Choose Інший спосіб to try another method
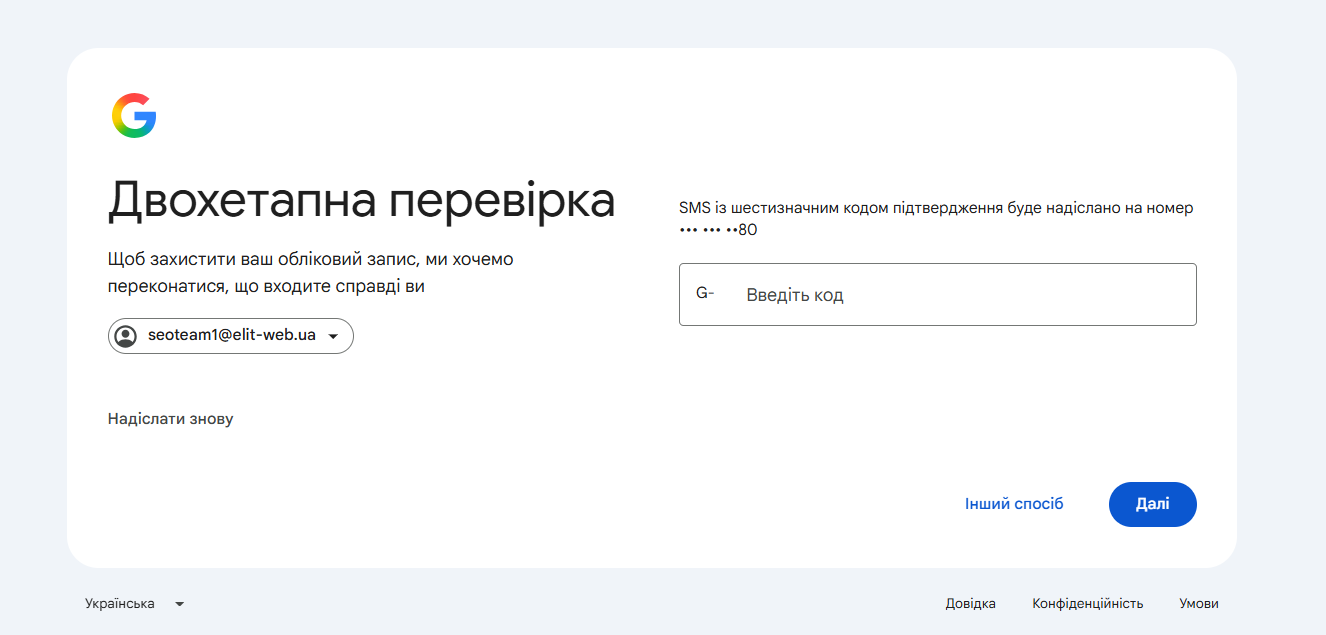This screenshot has height=635, width=1326. point(1014,504)
